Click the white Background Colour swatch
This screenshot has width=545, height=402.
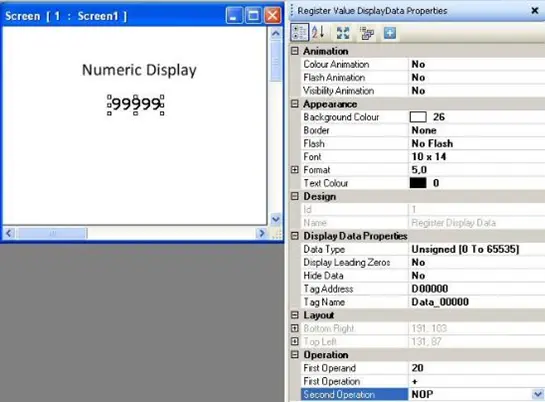pos(418,117)
